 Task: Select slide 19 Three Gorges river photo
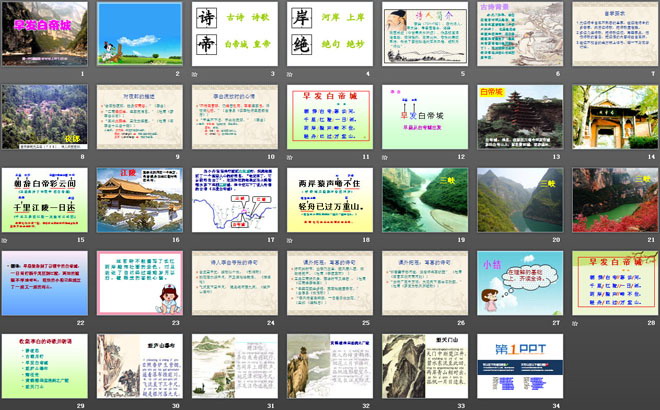click(425, 200)
